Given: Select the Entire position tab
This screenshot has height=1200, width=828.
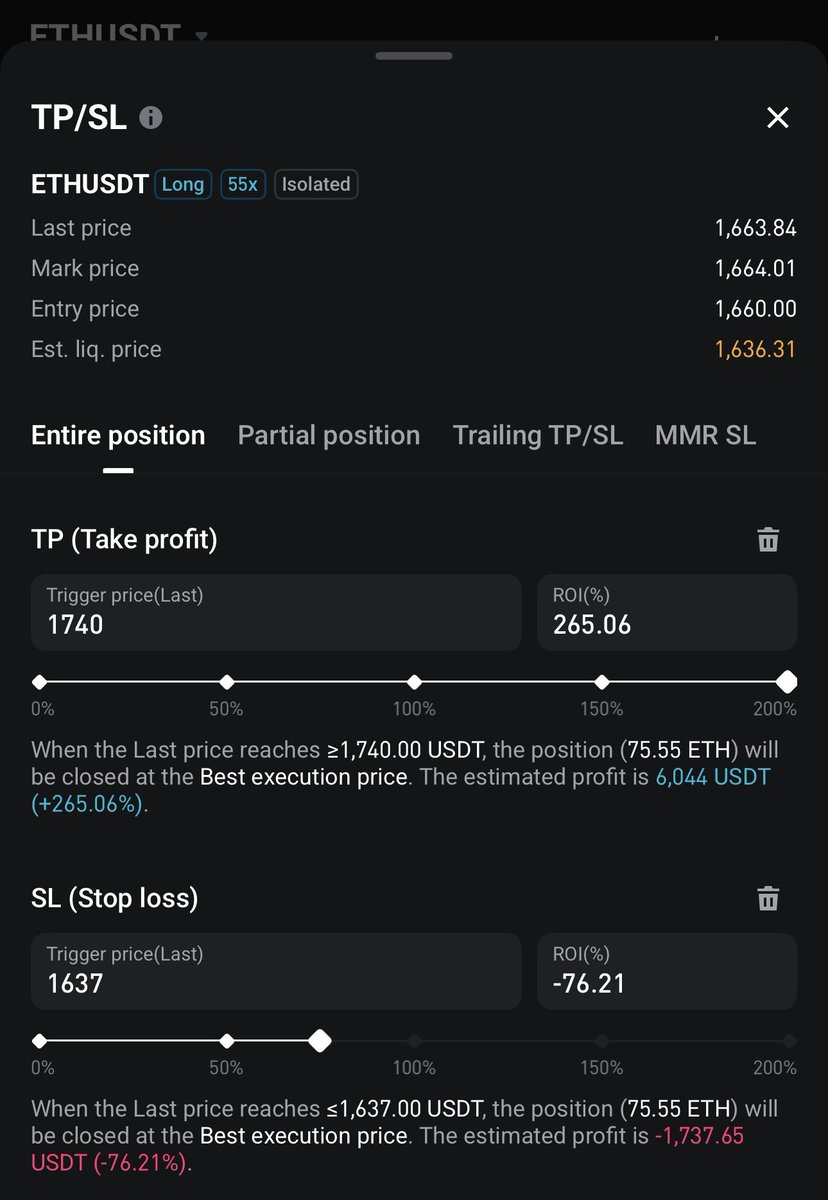Looking at the screenshot, I should (x=118, y=436).
